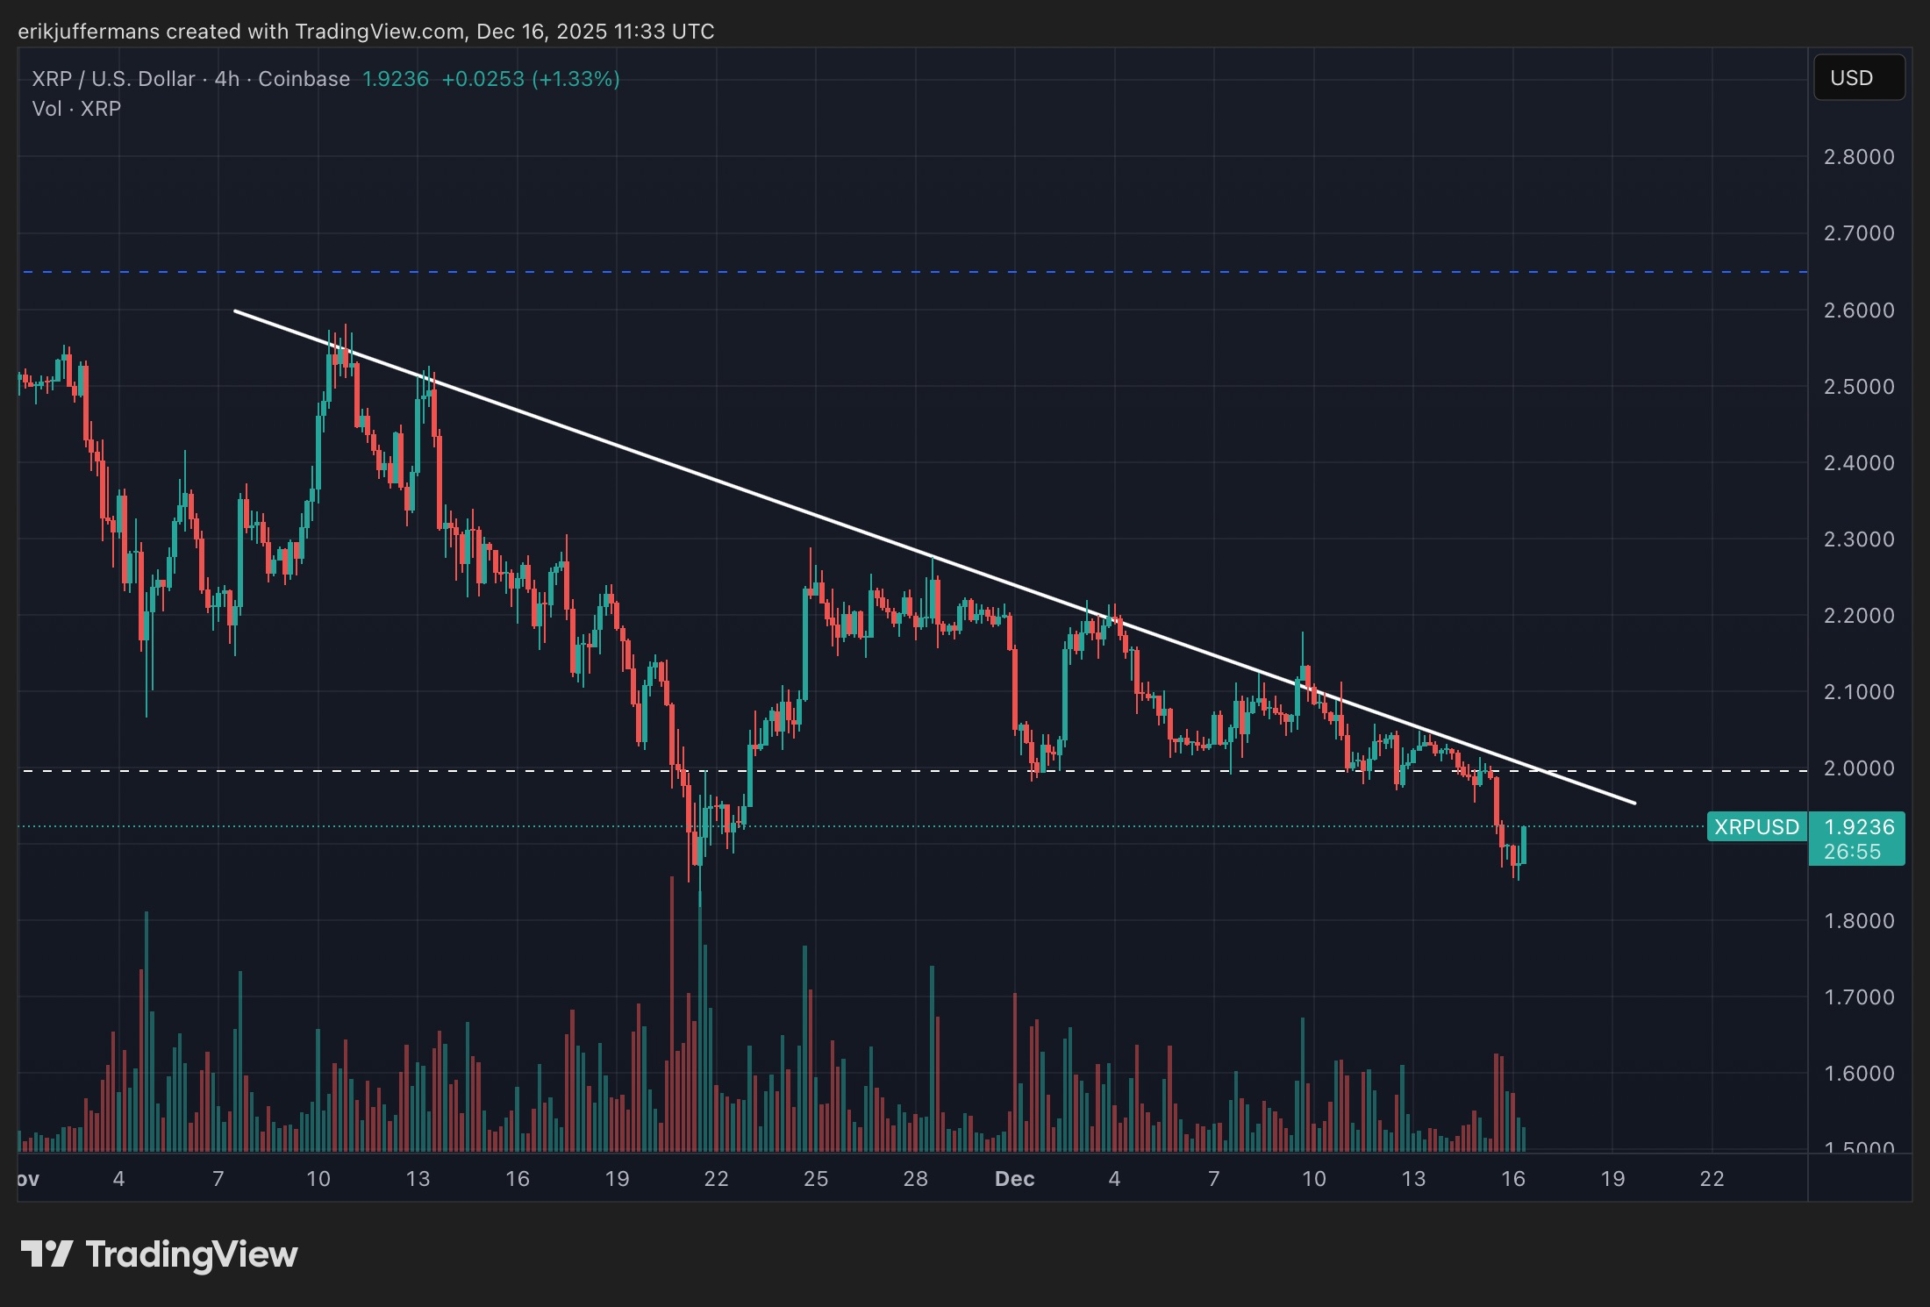Click the Dec label on time axis
The width and height of the screenshot is (1930, 1307).
point(1014,1179)
